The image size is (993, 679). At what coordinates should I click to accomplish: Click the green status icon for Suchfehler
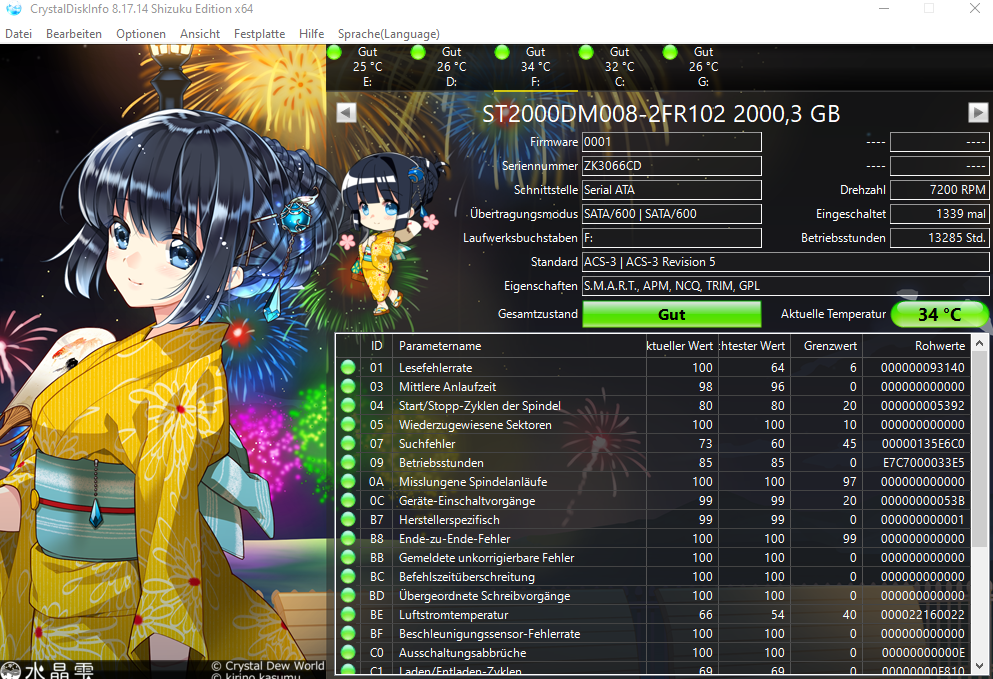(348, 443)
